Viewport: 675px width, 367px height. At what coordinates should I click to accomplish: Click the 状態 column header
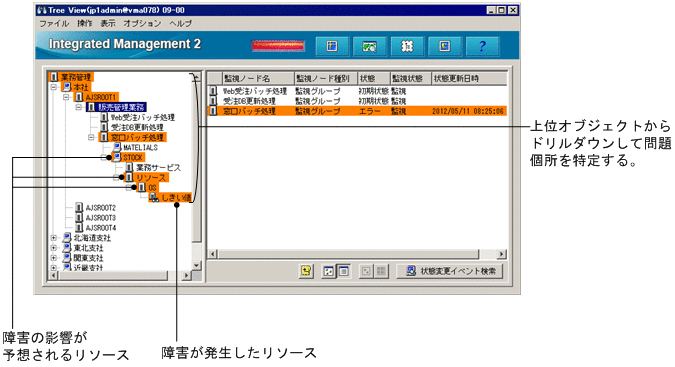coord(374,78)
